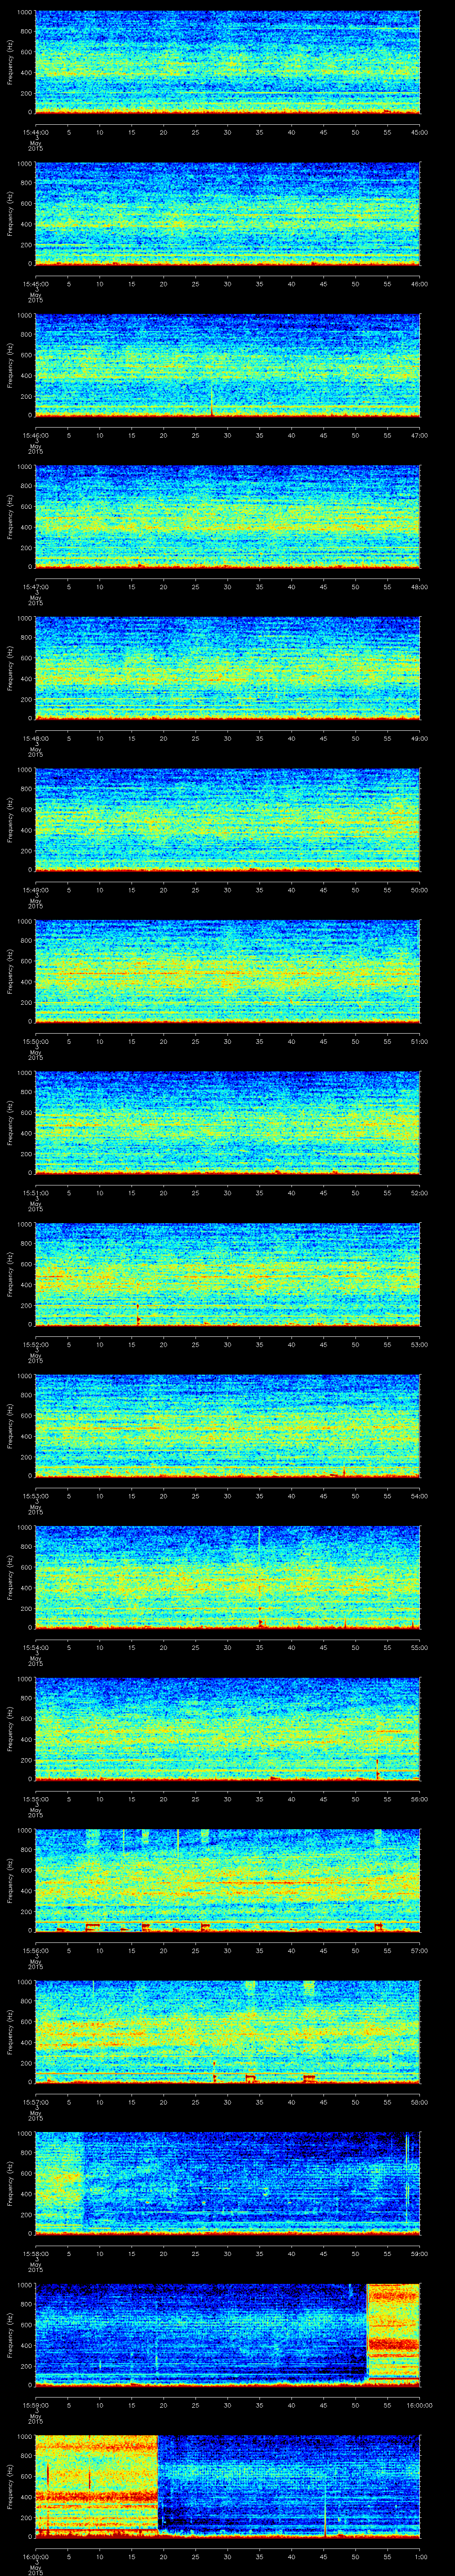Click Frequency (Hz) label on 15:59:00 plot

[10, 2335]
